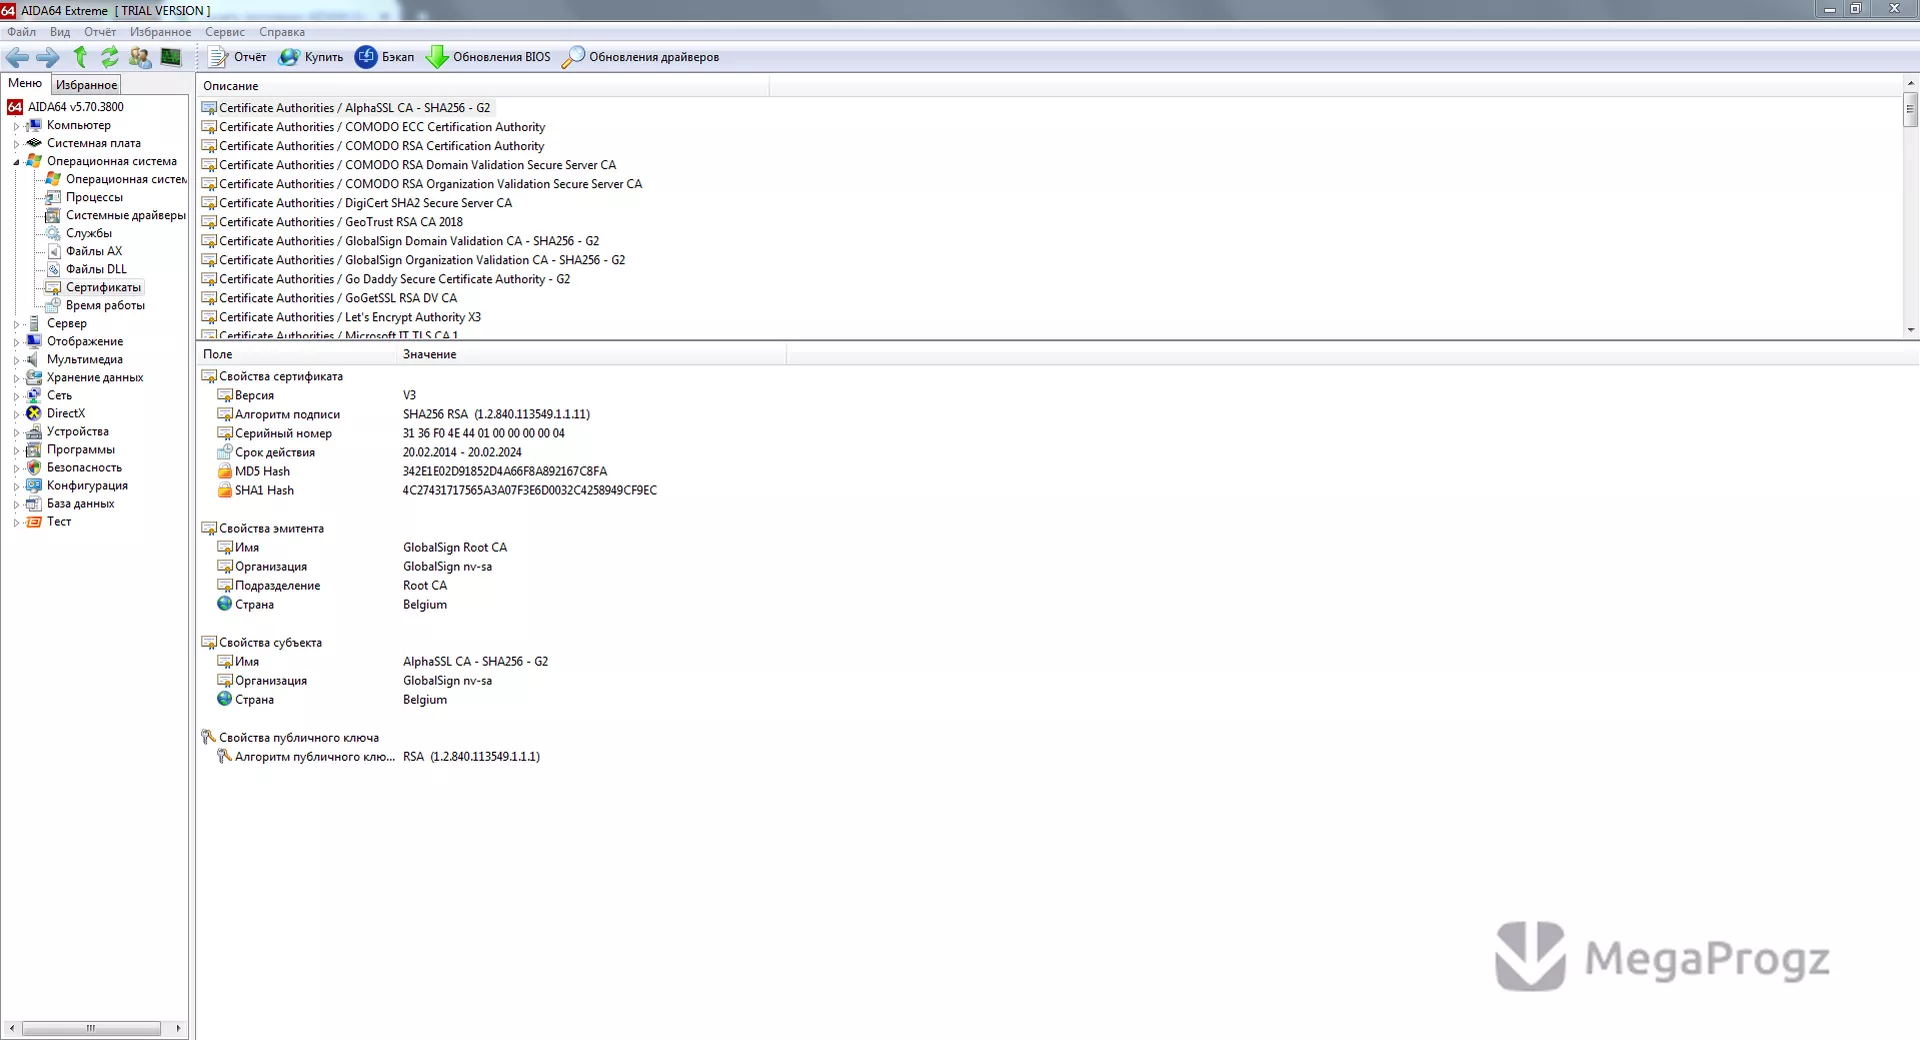Select GeoTrust RSA CA 2018 row
This screenshot has width=1920, height=1040.
click(x=332, y=222)
